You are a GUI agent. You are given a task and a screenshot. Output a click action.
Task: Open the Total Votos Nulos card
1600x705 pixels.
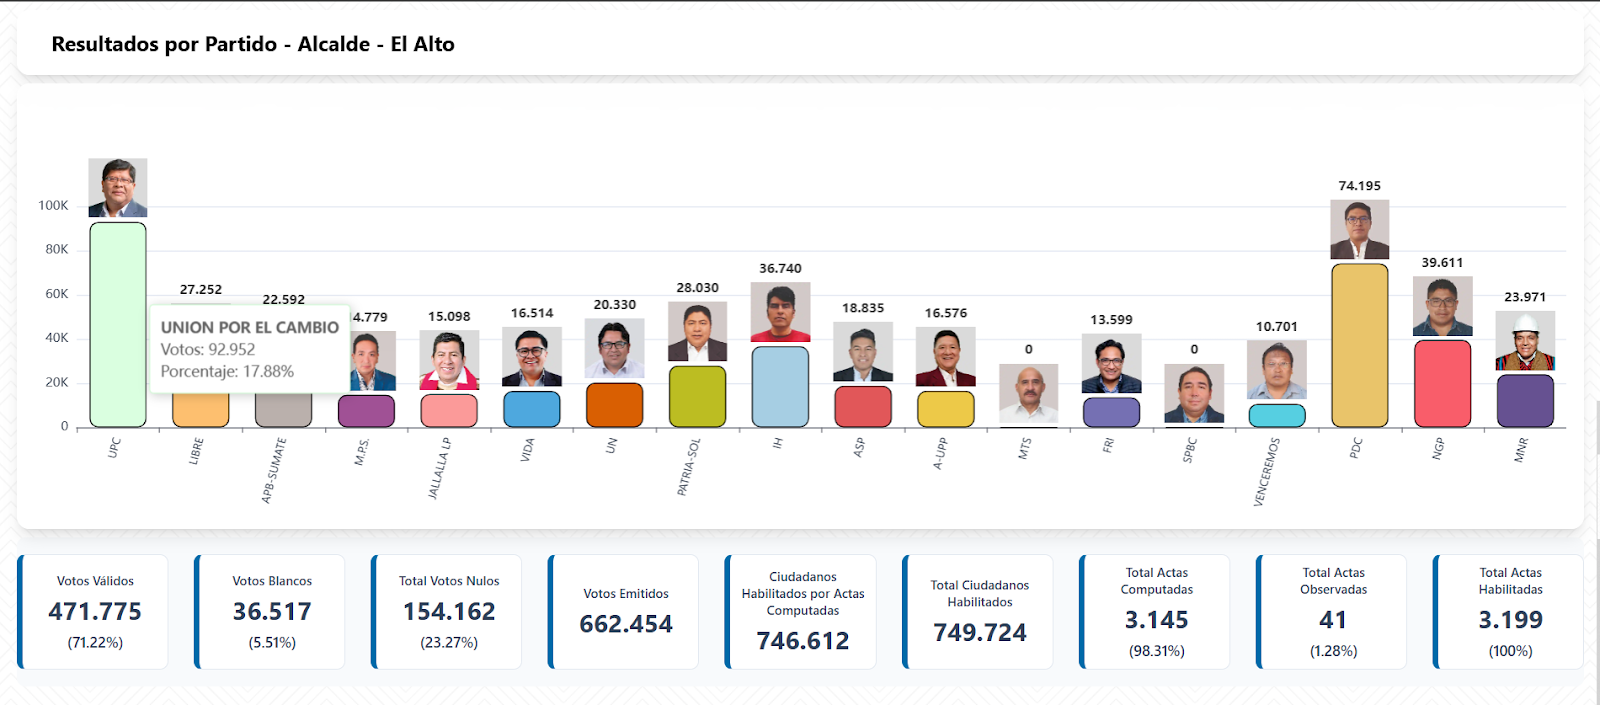coord(448,612)
